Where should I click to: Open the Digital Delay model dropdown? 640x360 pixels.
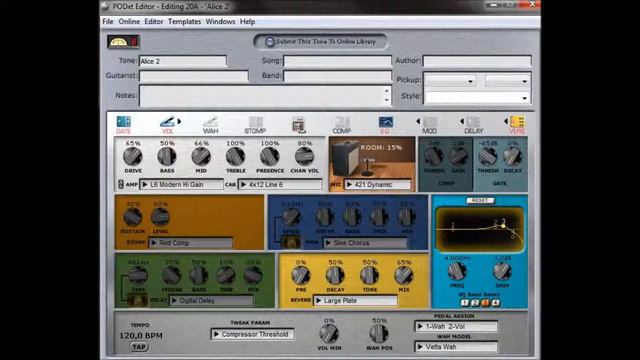pyautogui.click(x=212, y=300)
